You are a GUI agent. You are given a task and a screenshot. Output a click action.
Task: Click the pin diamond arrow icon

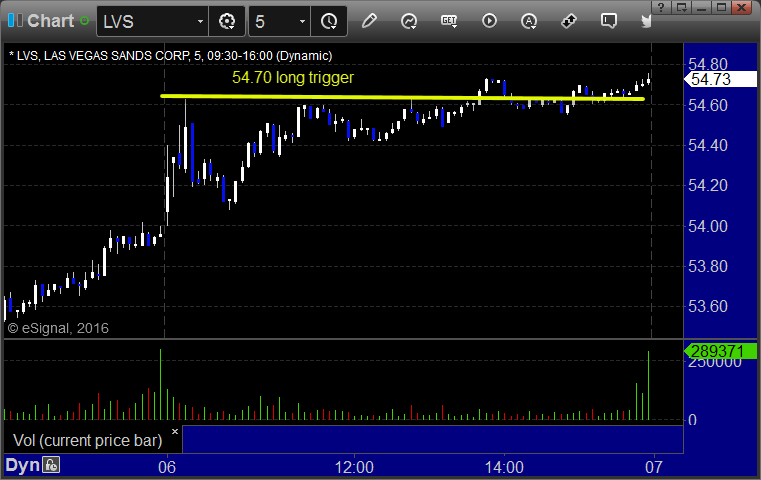pyautogui.click(x=569, y=21)
